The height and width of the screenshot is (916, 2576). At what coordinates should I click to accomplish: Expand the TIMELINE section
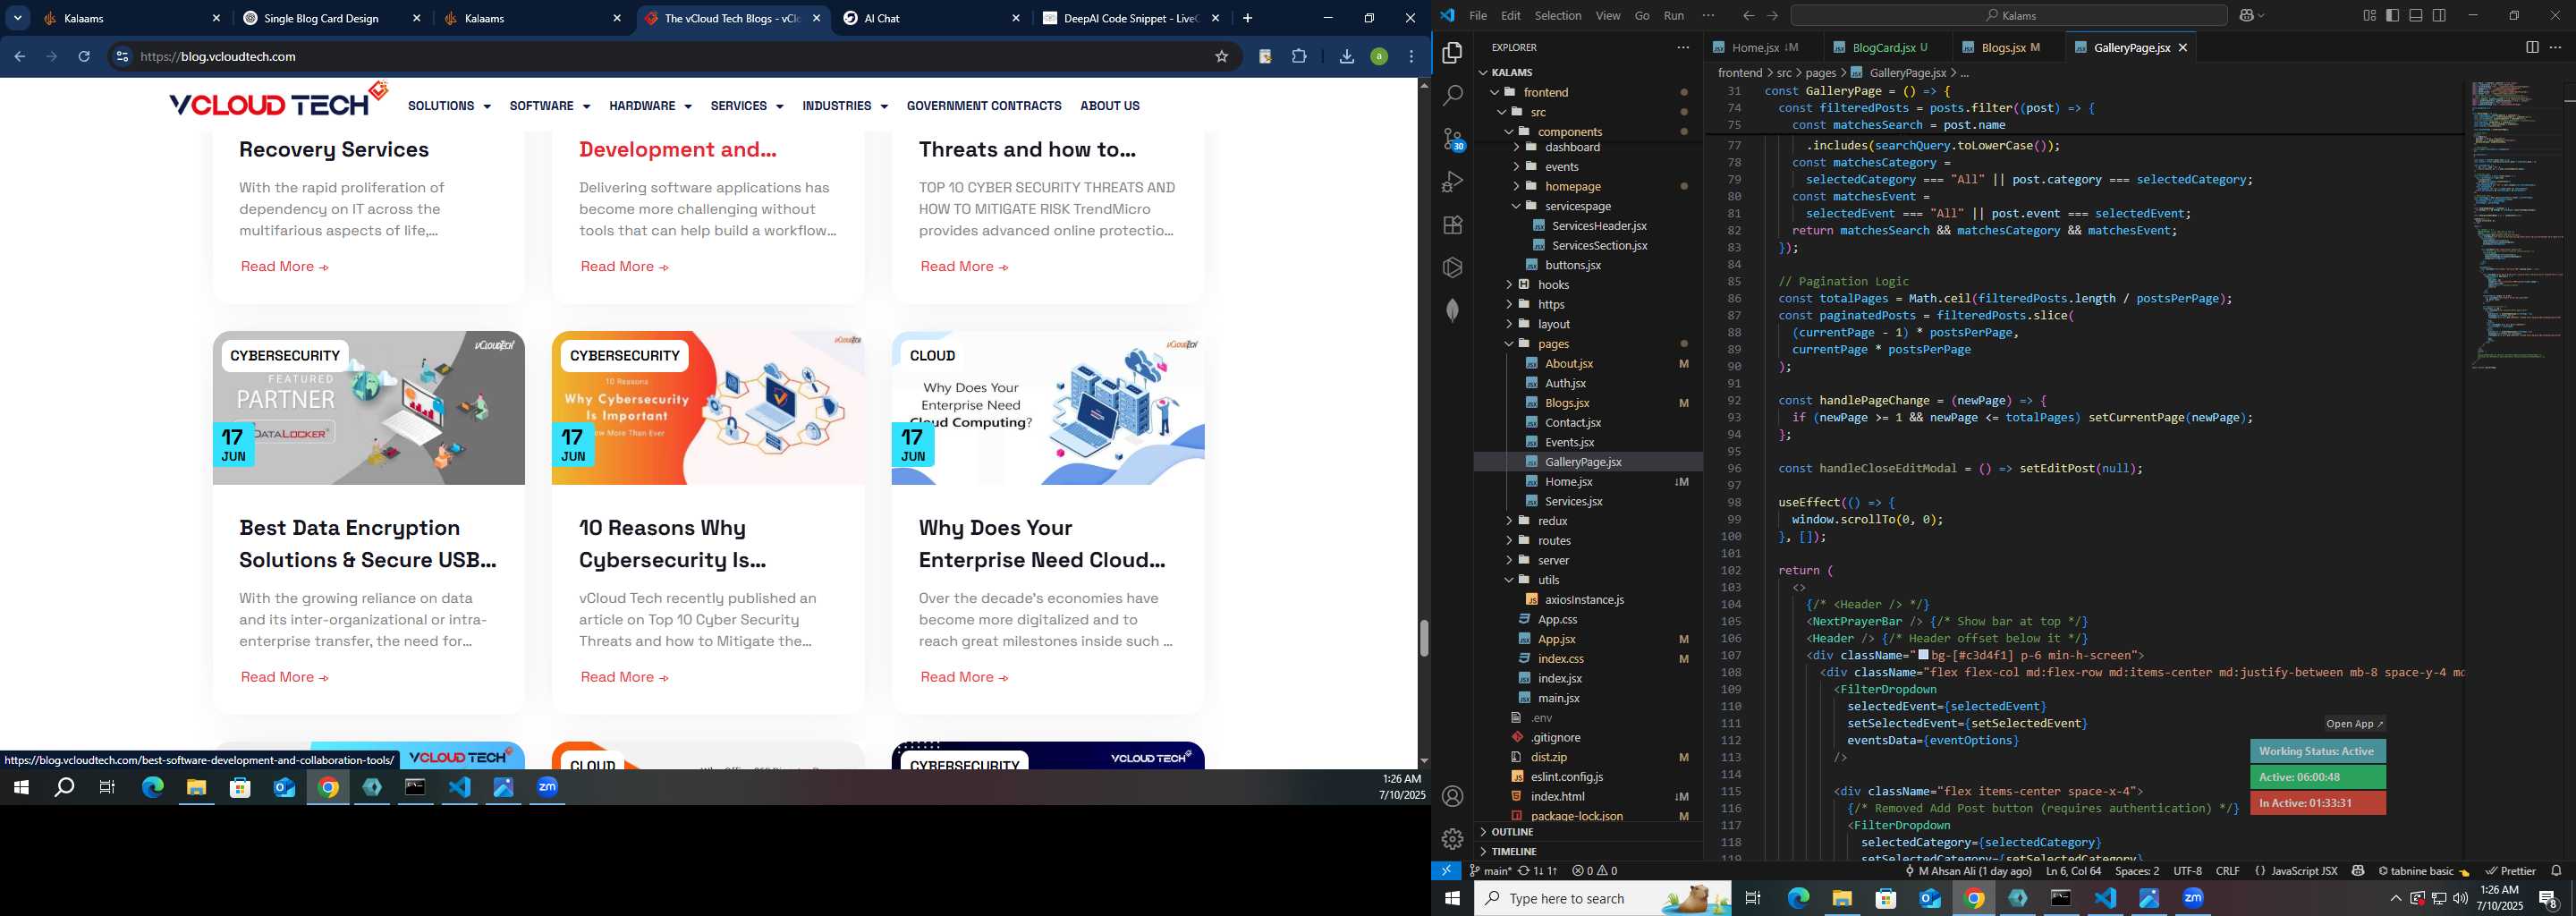1513,852
